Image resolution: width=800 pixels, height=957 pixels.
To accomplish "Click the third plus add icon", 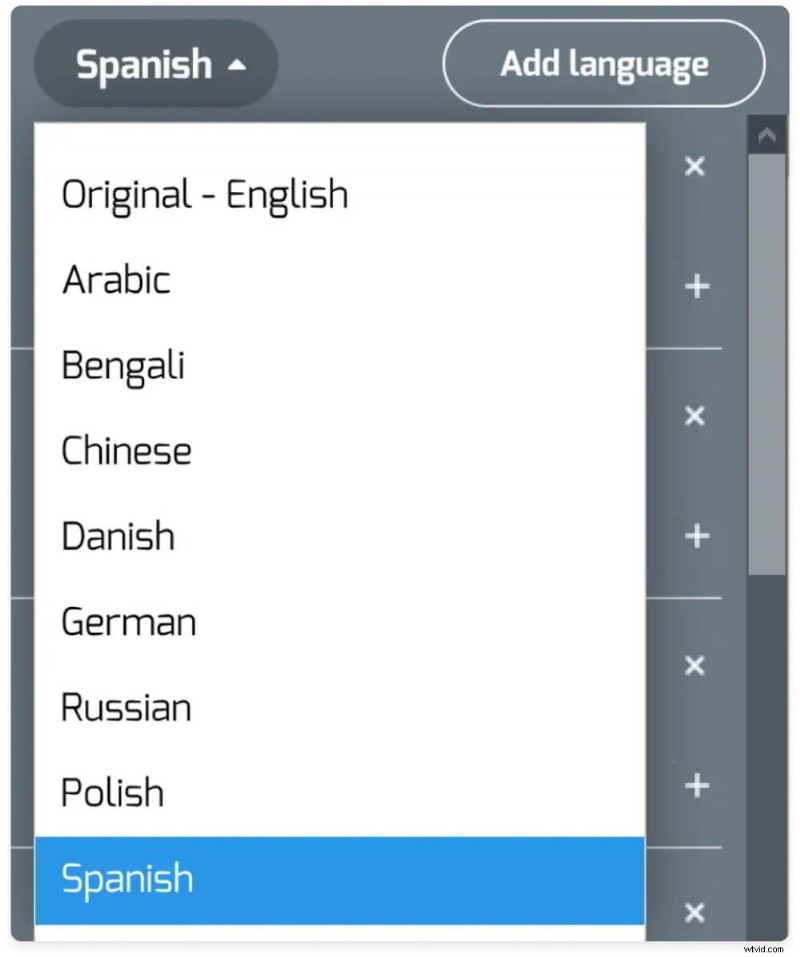I will point(694,786).
